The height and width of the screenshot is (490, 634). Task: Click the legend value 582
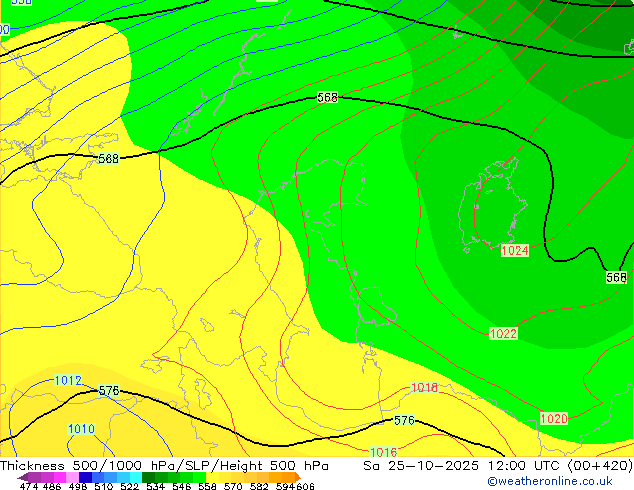[259, 486]
